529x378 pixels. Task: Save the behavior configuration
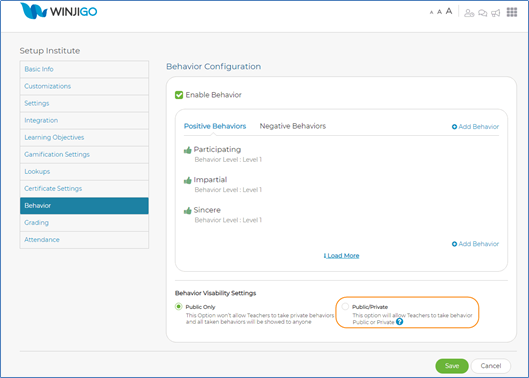coord(452,366)
